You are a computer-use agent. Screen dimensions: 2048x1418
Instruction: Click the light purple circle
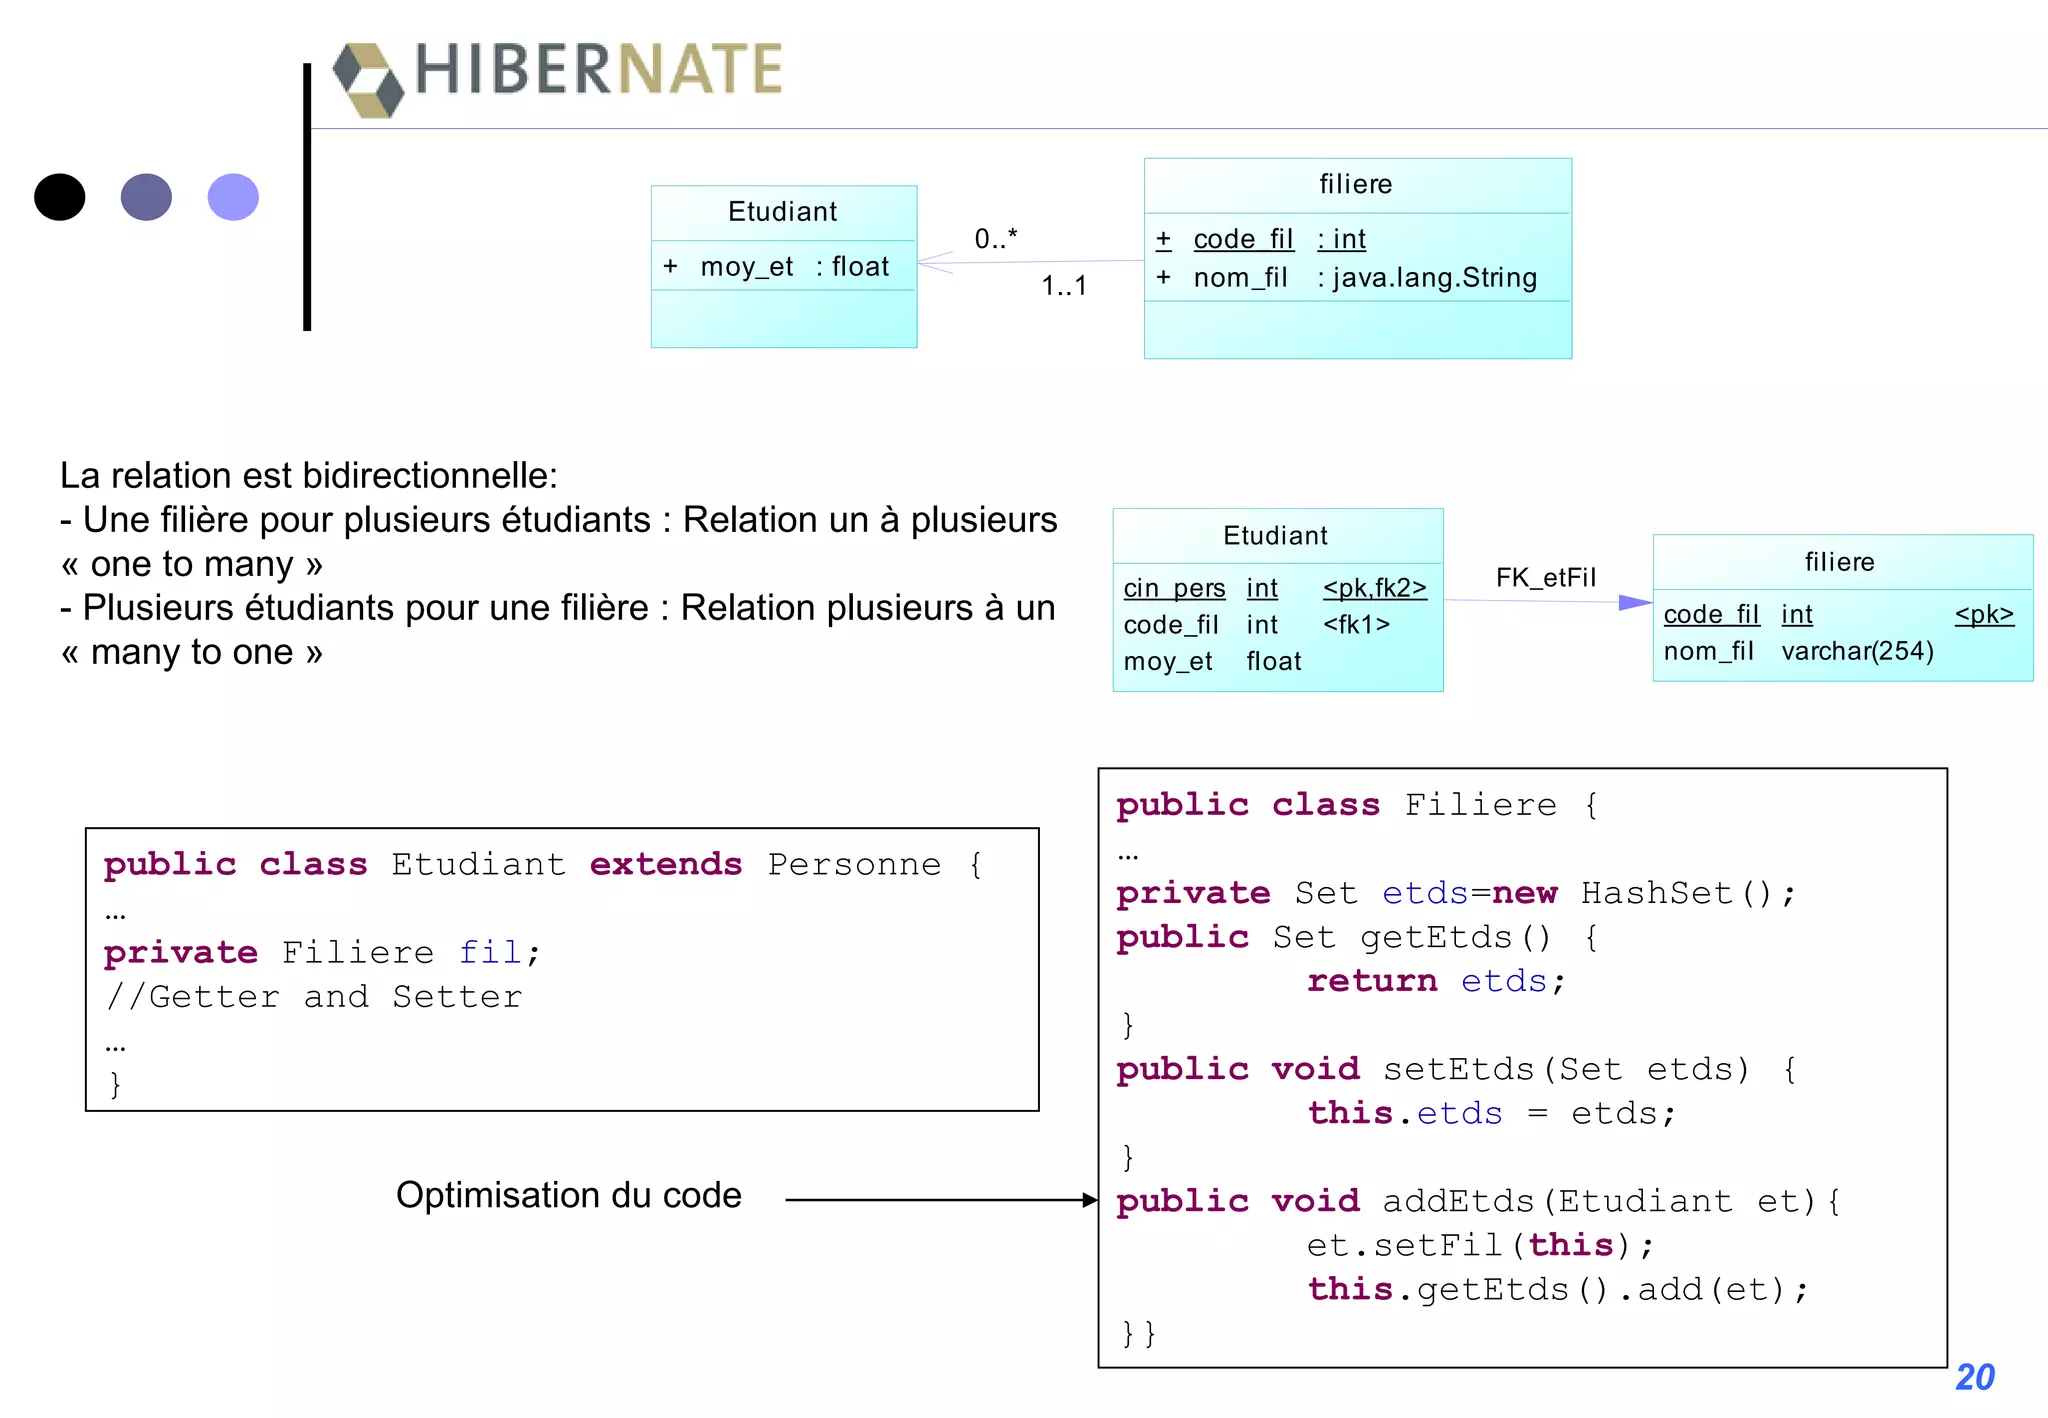233,197
